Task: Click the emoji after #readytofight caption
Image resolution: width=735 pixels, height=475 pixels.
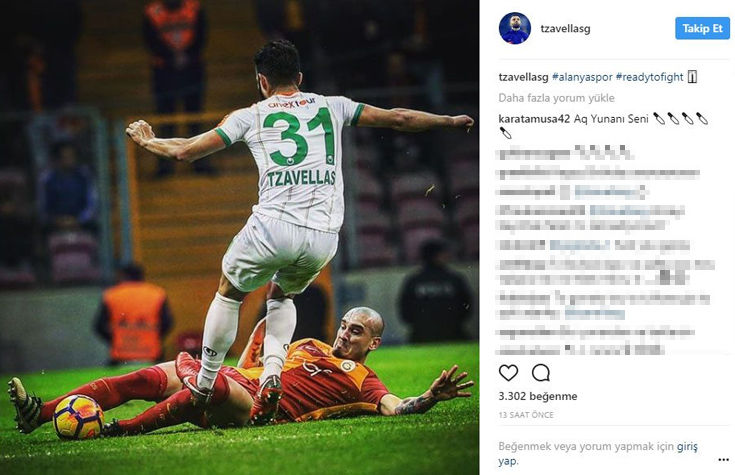Action: [692, 77]
